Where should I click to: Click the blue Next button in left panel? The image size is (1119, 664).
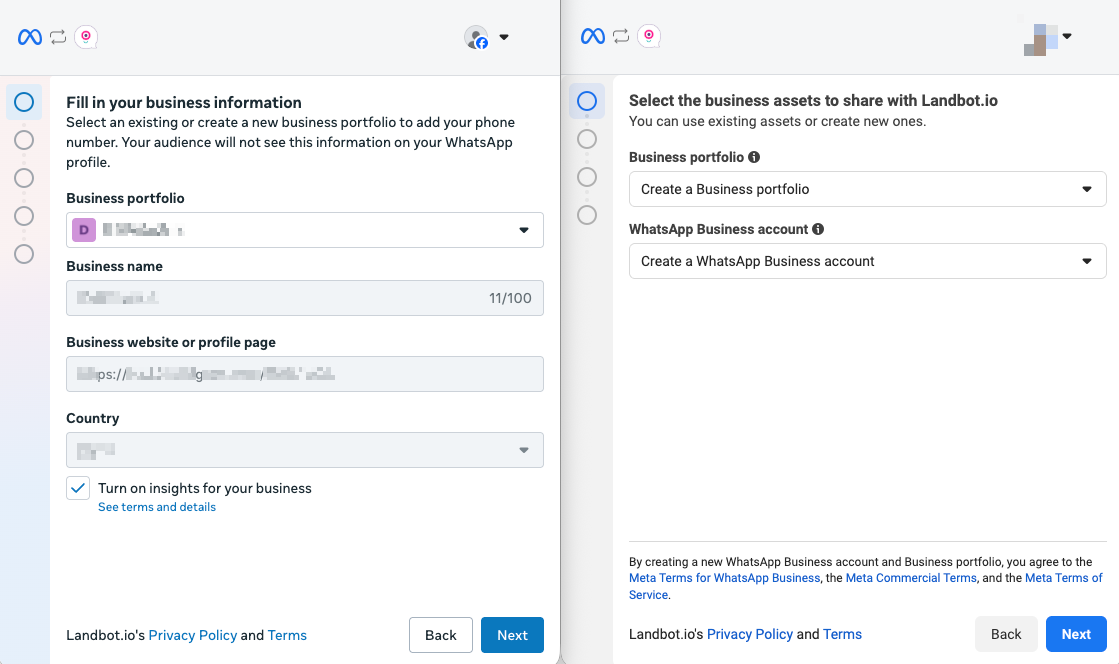[x=512, y=635]
